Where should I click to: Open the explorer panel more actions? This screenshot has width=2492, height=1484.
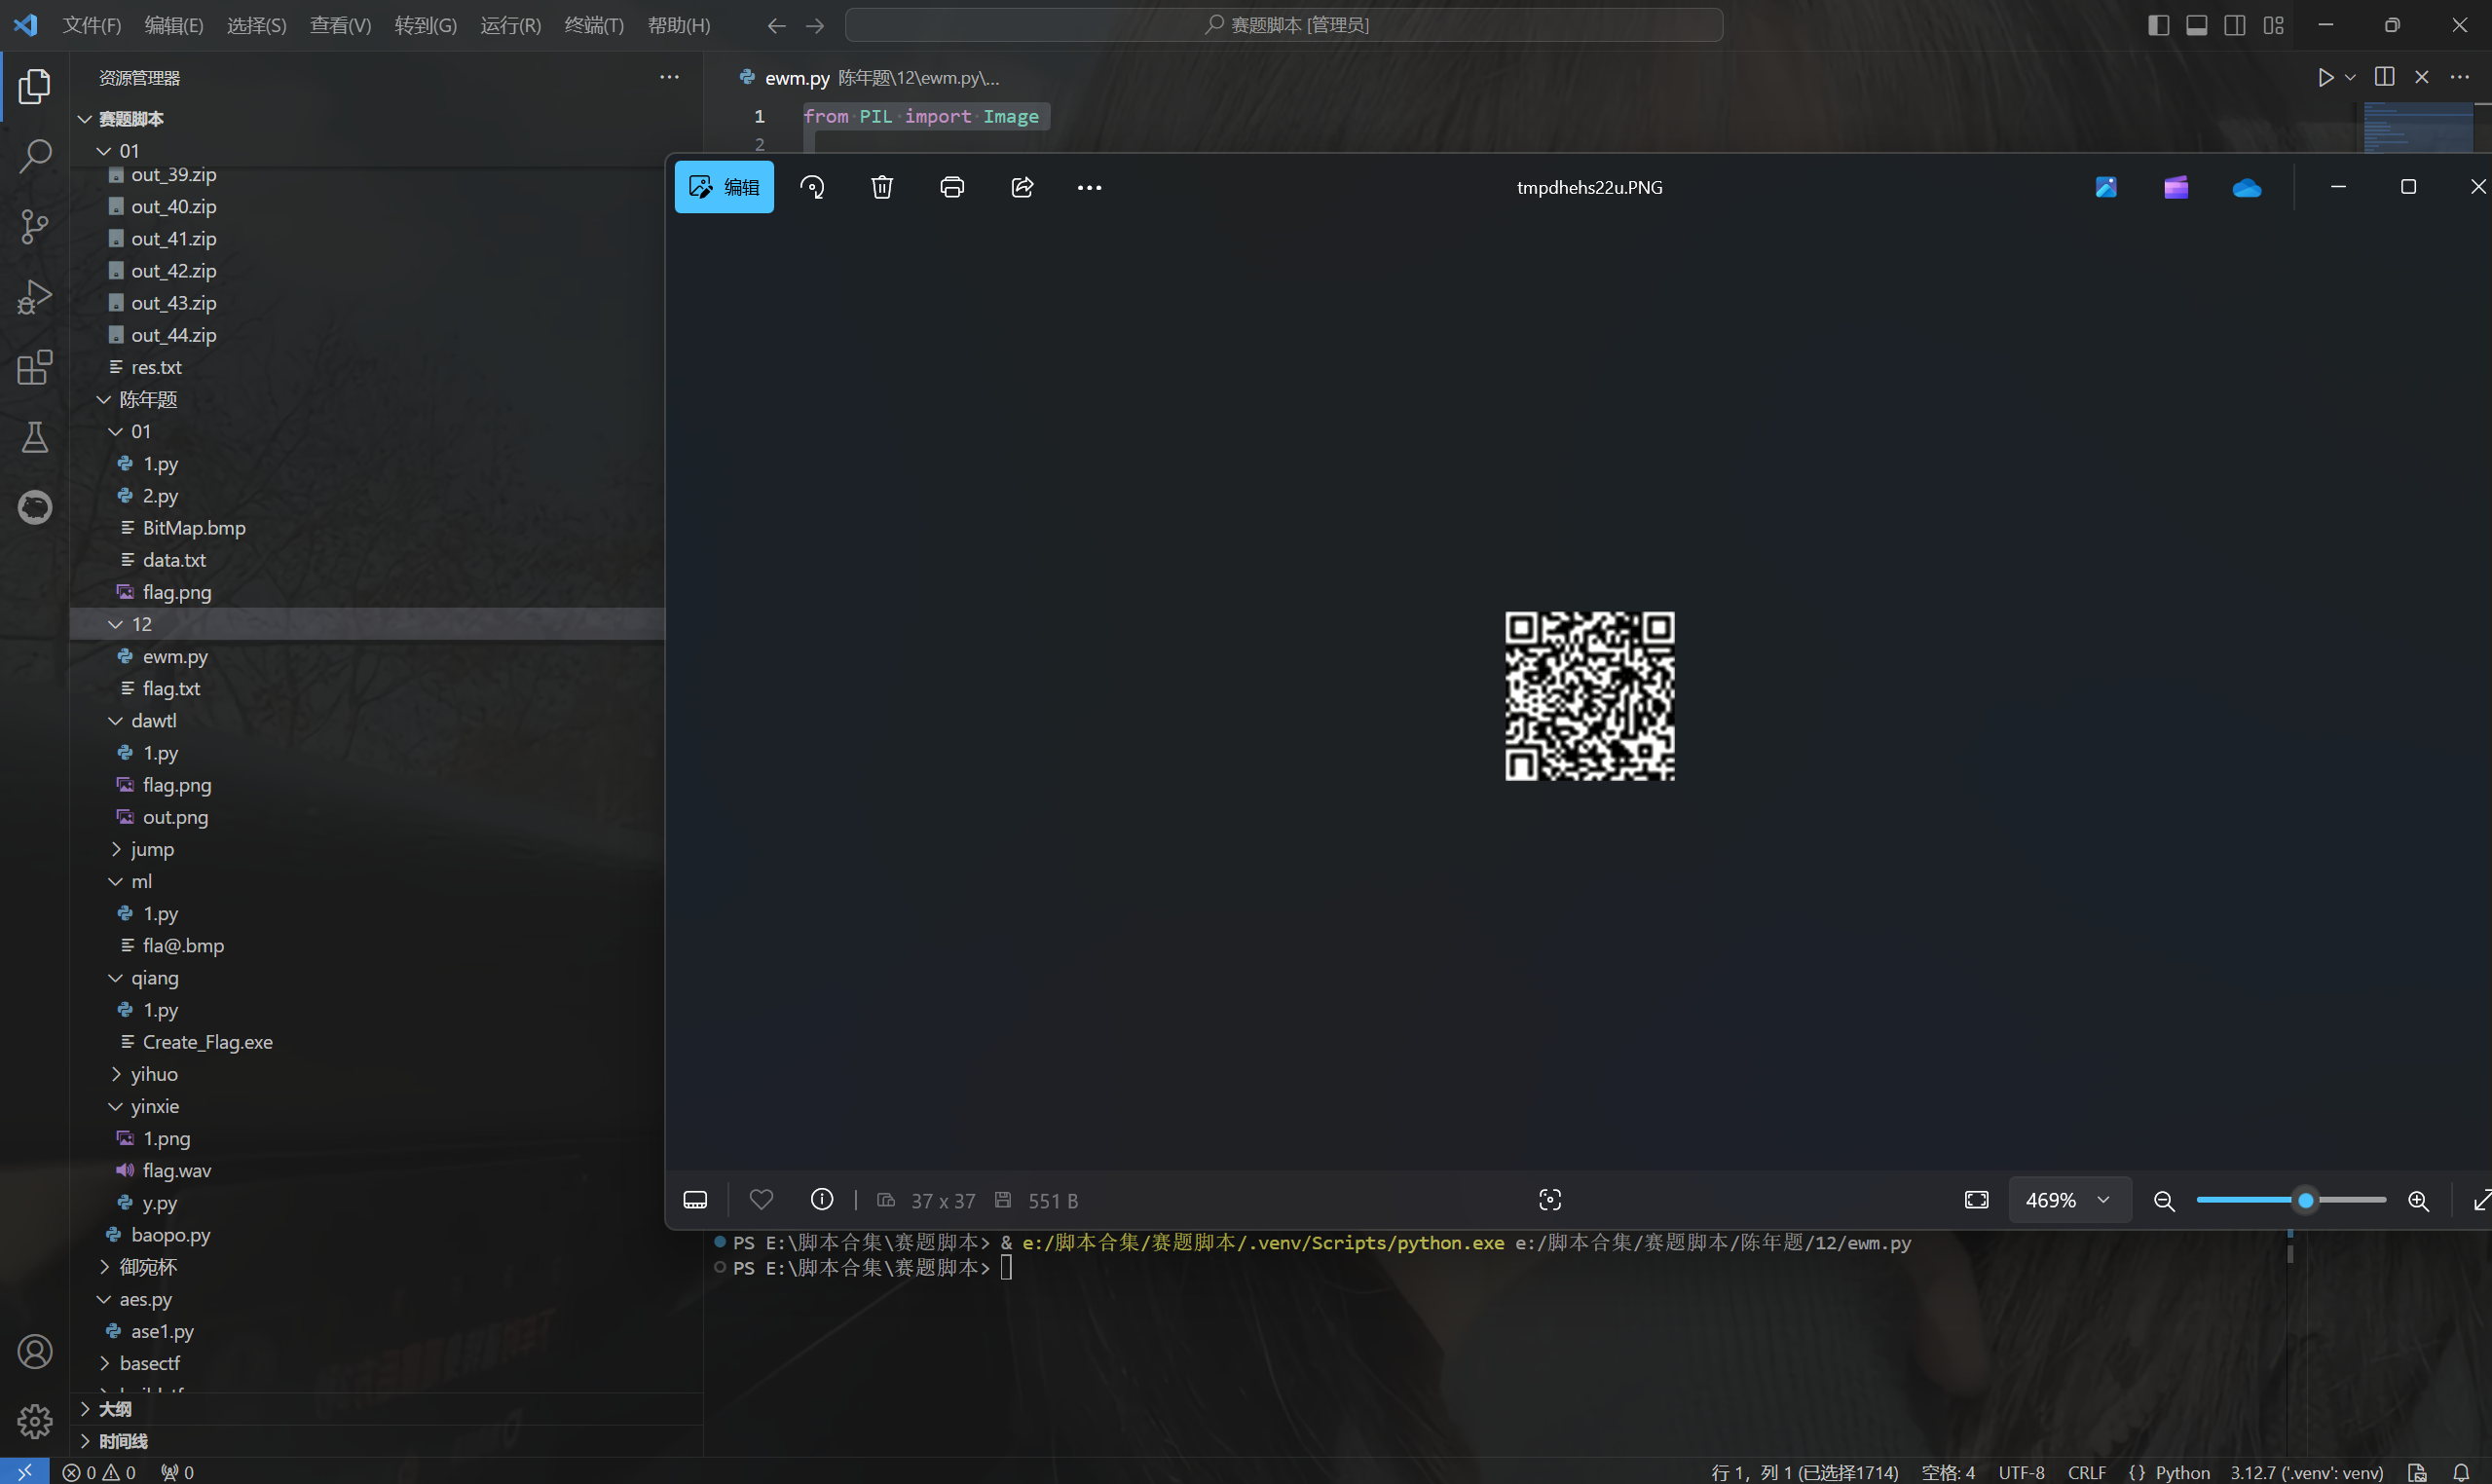click(x=669, y=77)
